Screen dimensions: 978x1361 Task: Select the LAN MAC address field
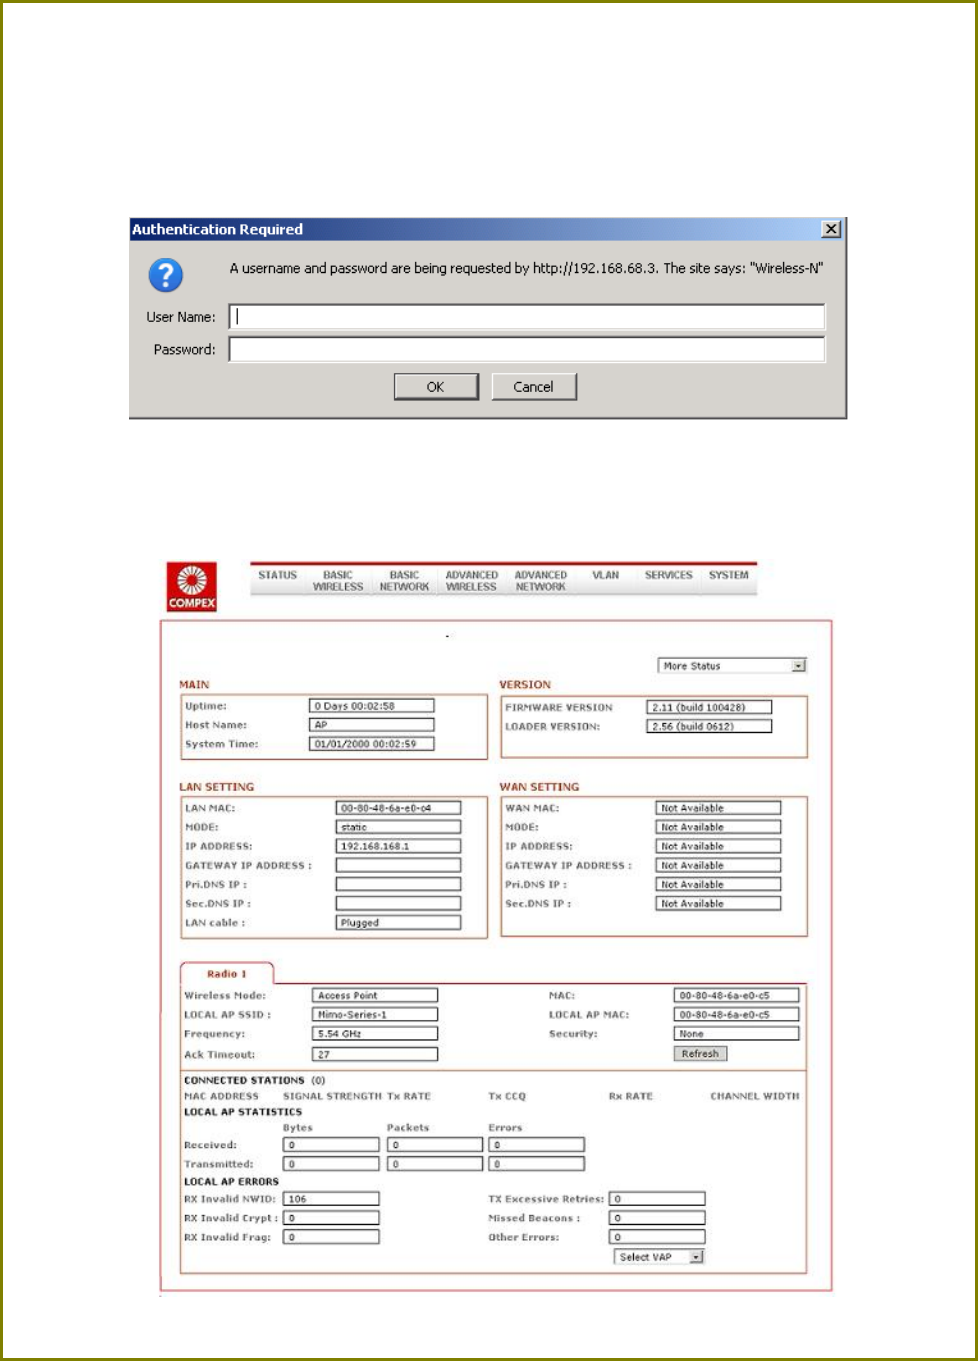[398, 808]
